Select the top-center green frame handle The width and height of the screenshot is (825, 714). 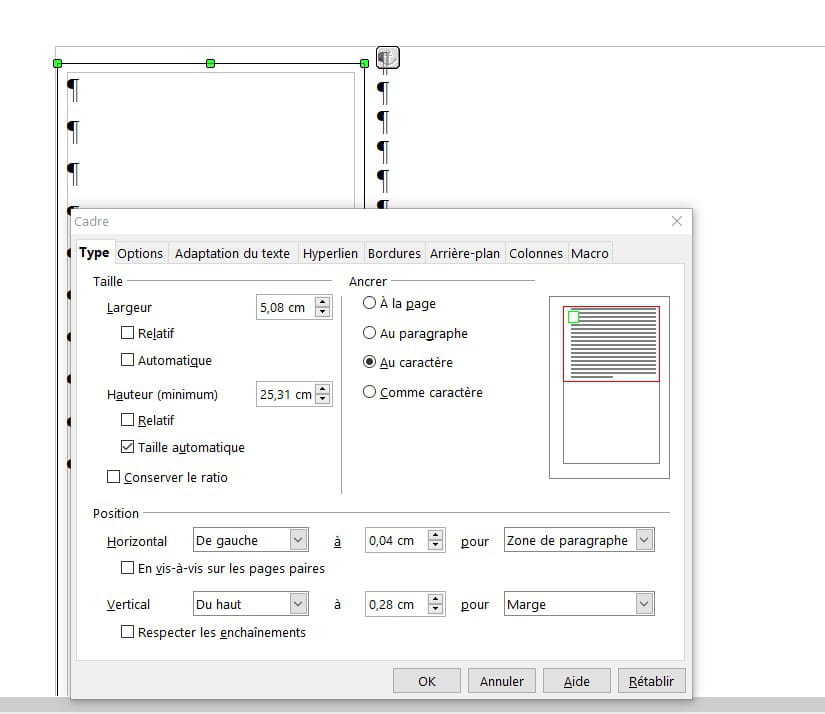click(210, 64)
